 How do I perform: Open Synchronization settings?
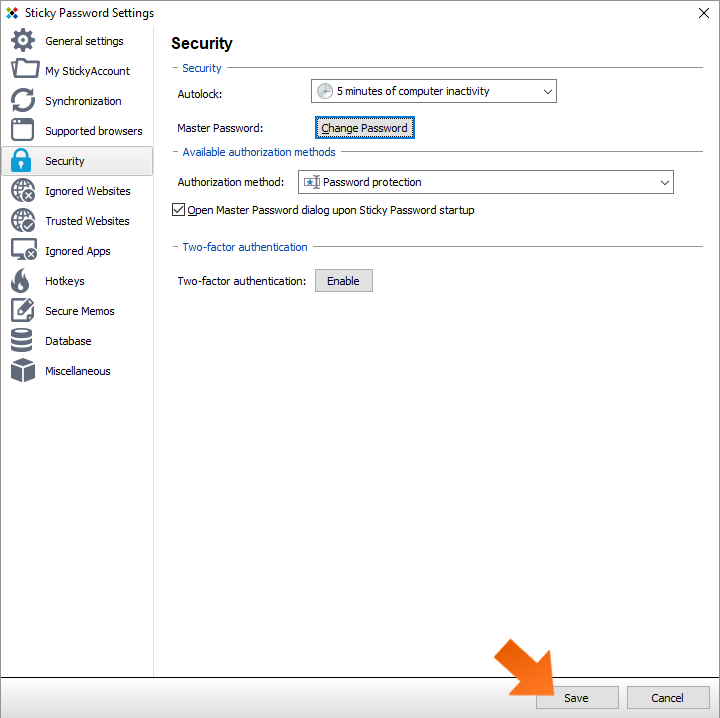click(x=83, y=101)
